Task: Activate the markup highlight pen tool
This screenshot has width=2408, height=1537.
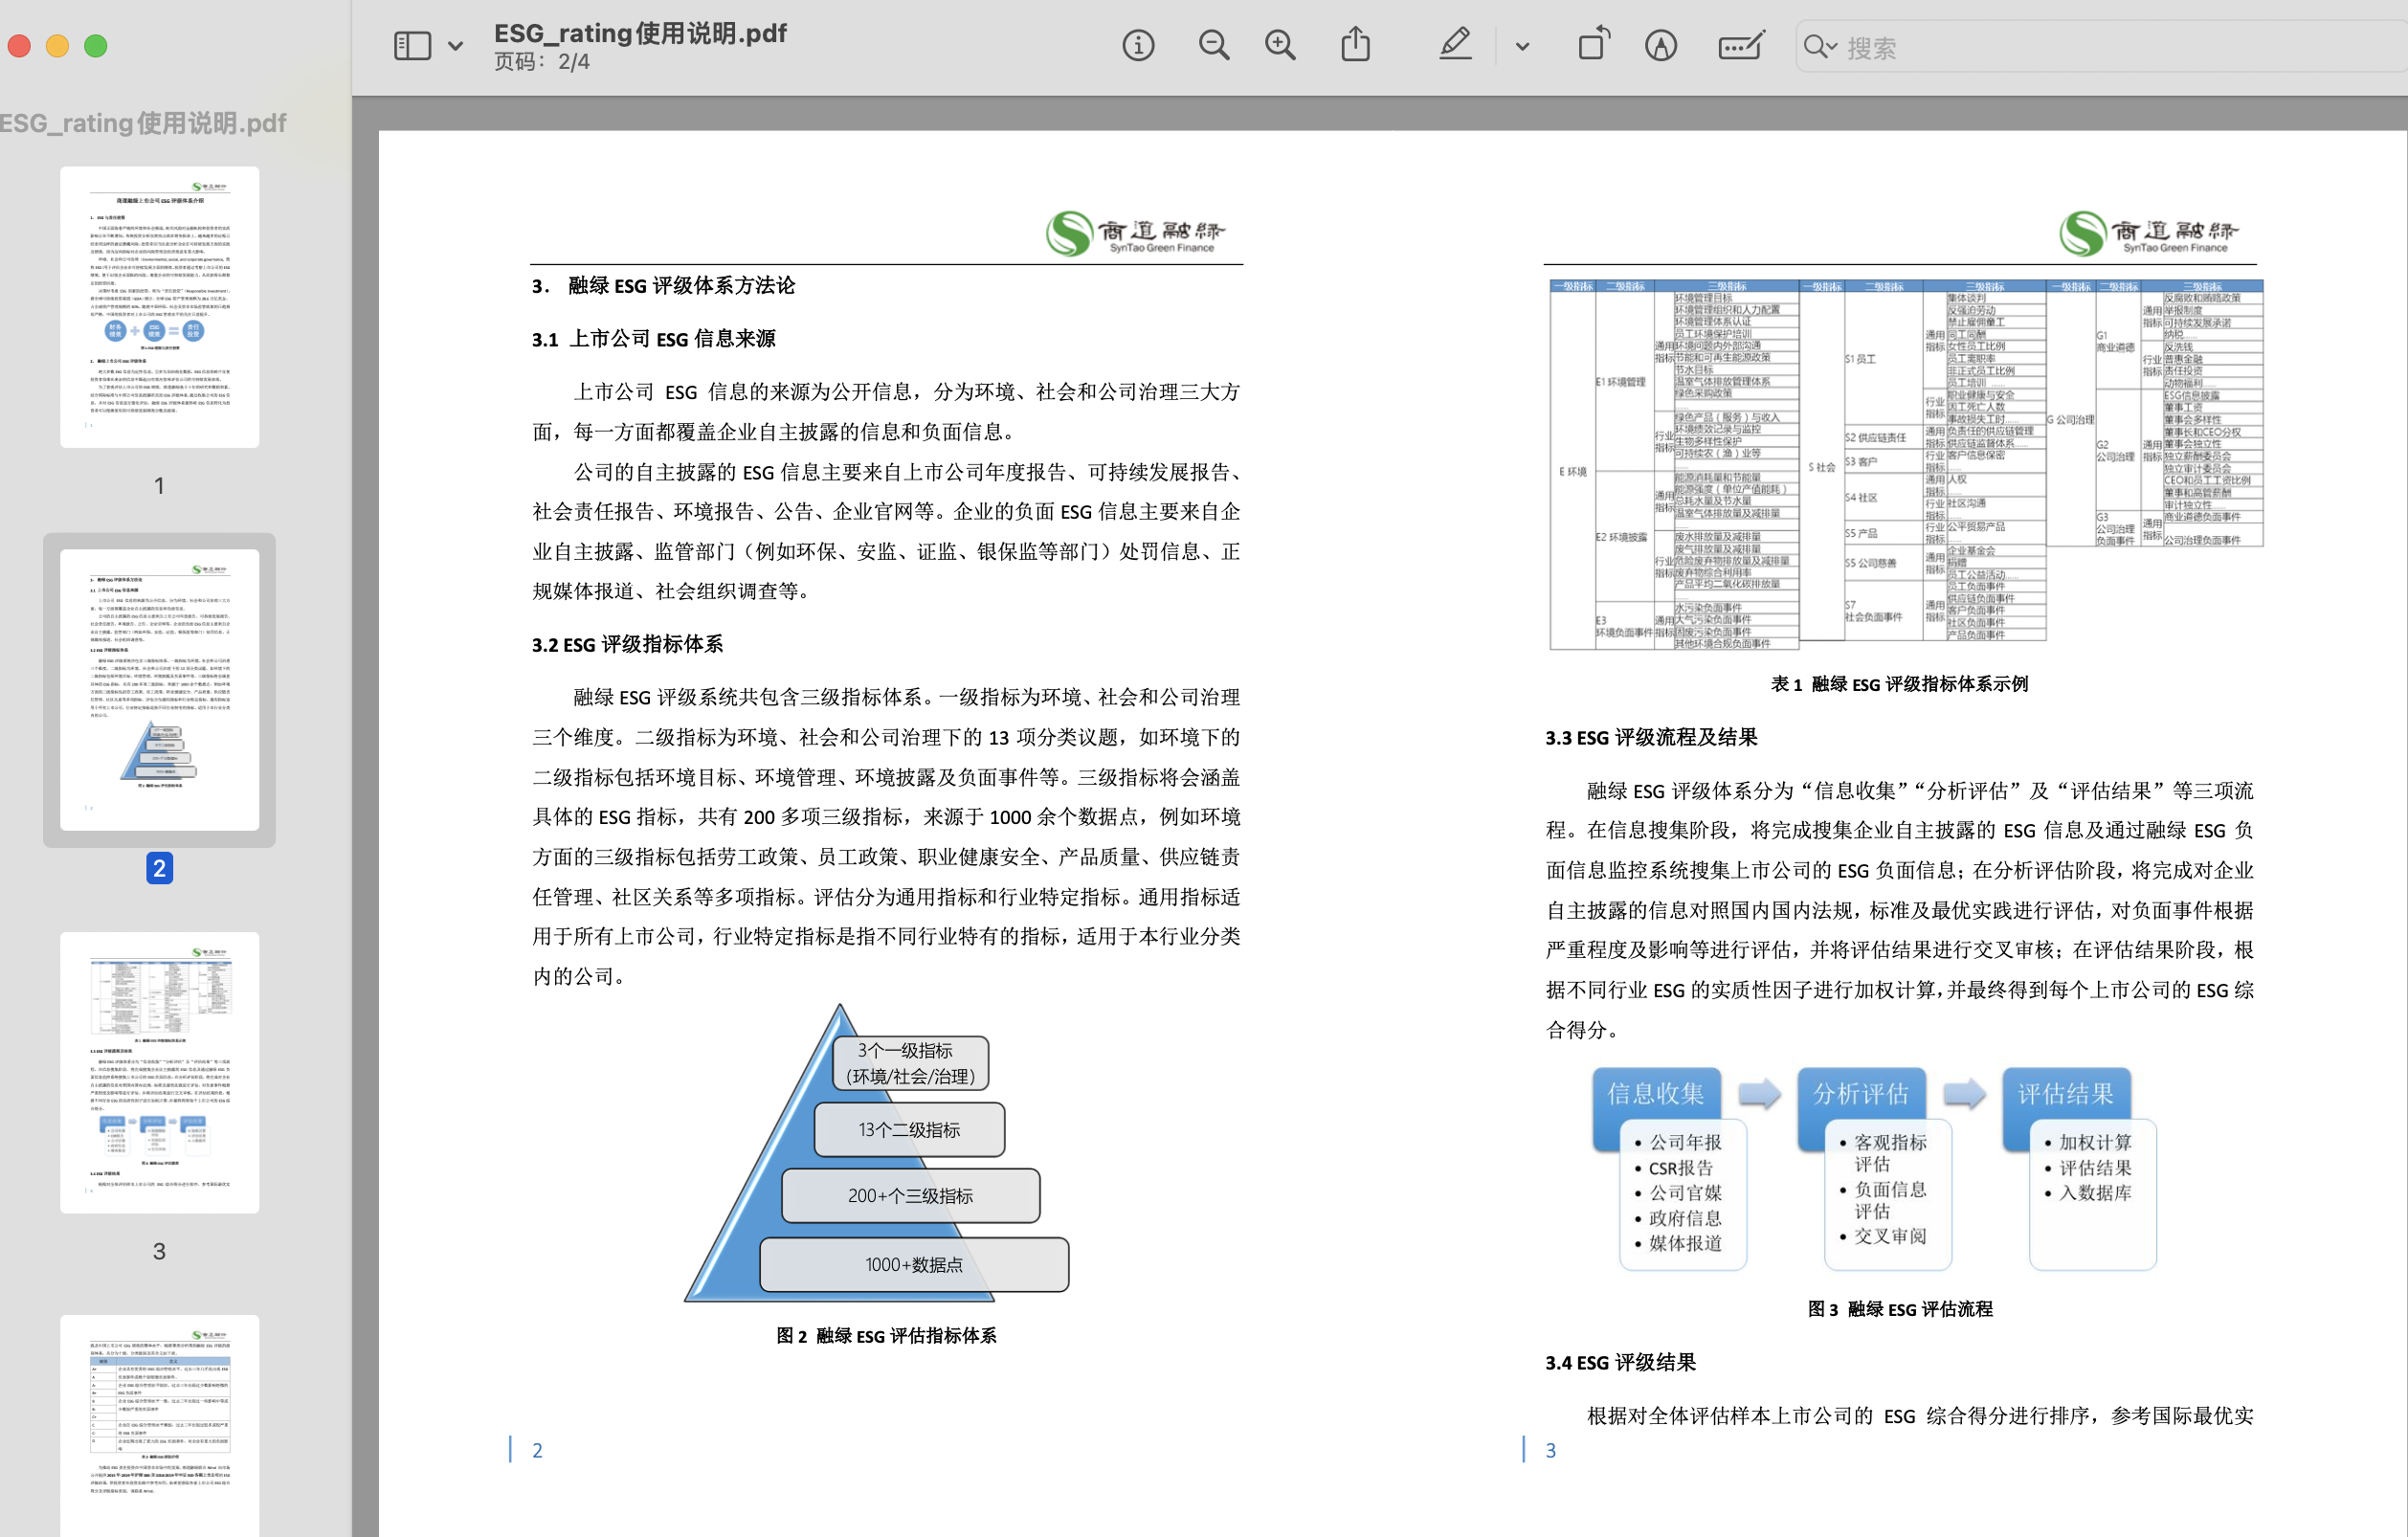Action: point(1455,45)
